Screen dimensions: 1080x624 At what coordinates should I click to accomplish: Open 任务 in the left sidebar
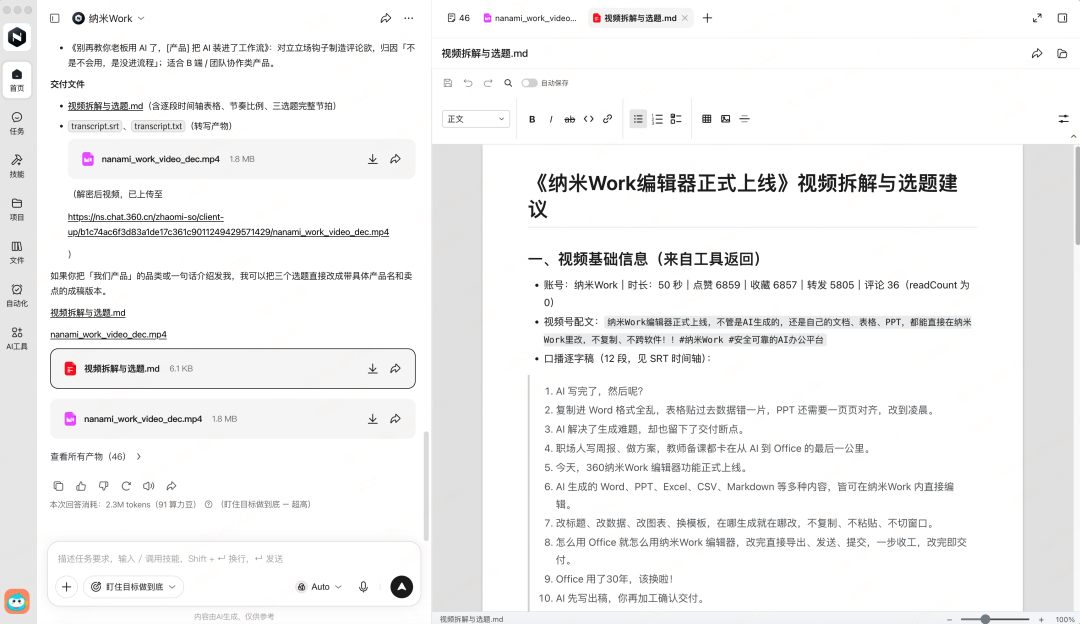pyautogui.click(x=17, y=123)
